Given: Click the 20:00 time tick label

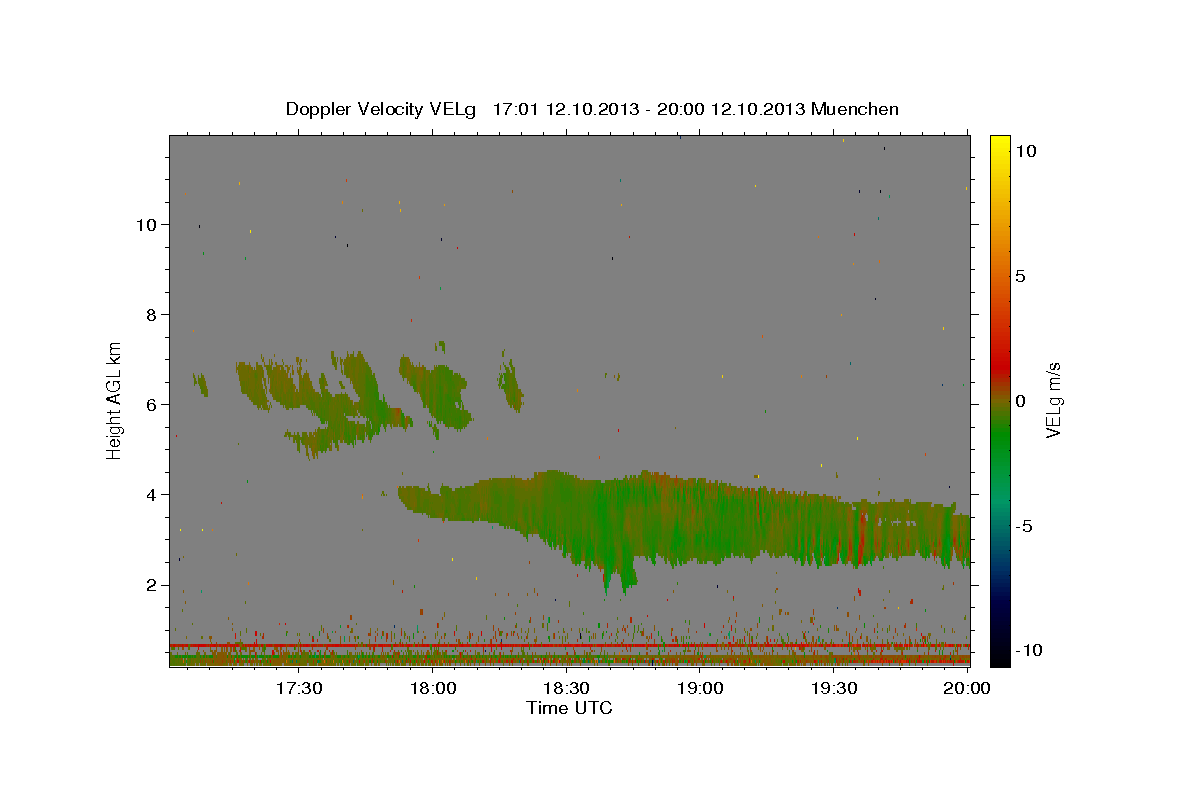Looking at the screenshot, I should point(968,688).
